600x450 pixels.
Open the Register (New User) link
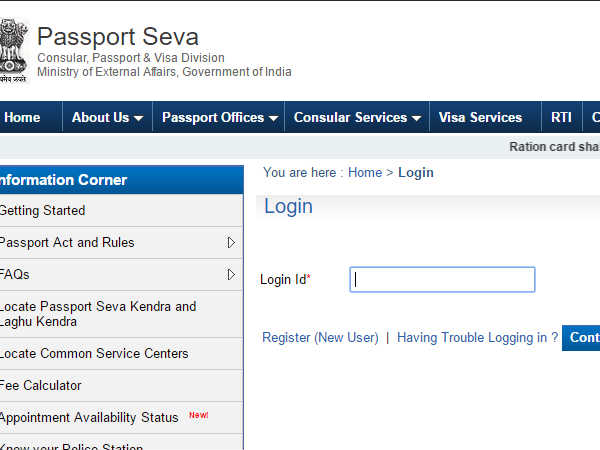[x=320, y=338]
